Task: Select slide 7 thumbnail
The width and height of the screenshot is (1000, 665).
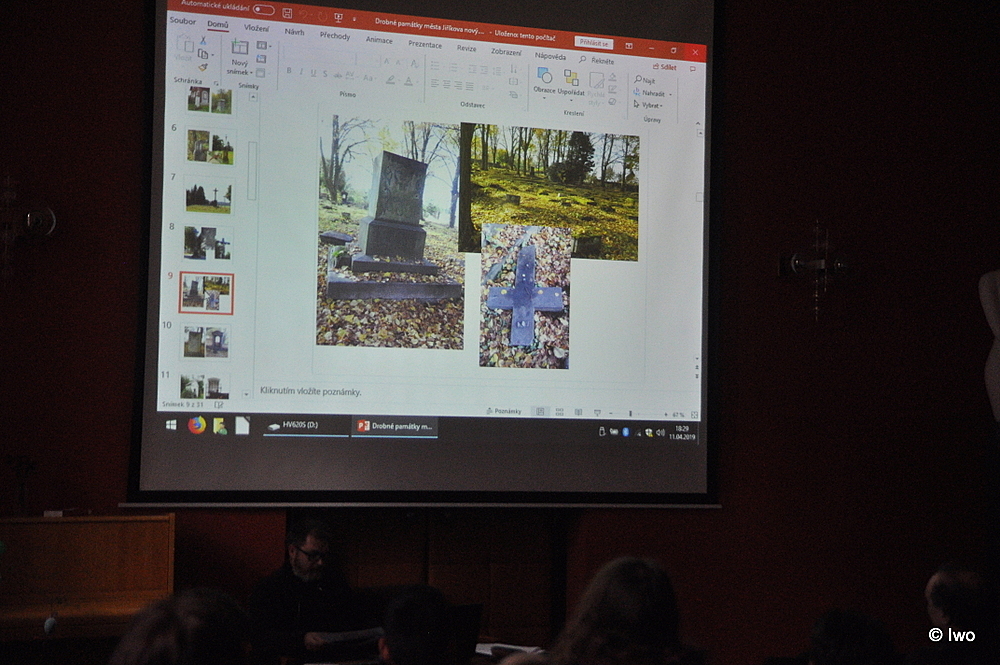Action: [x=209, y=195]
